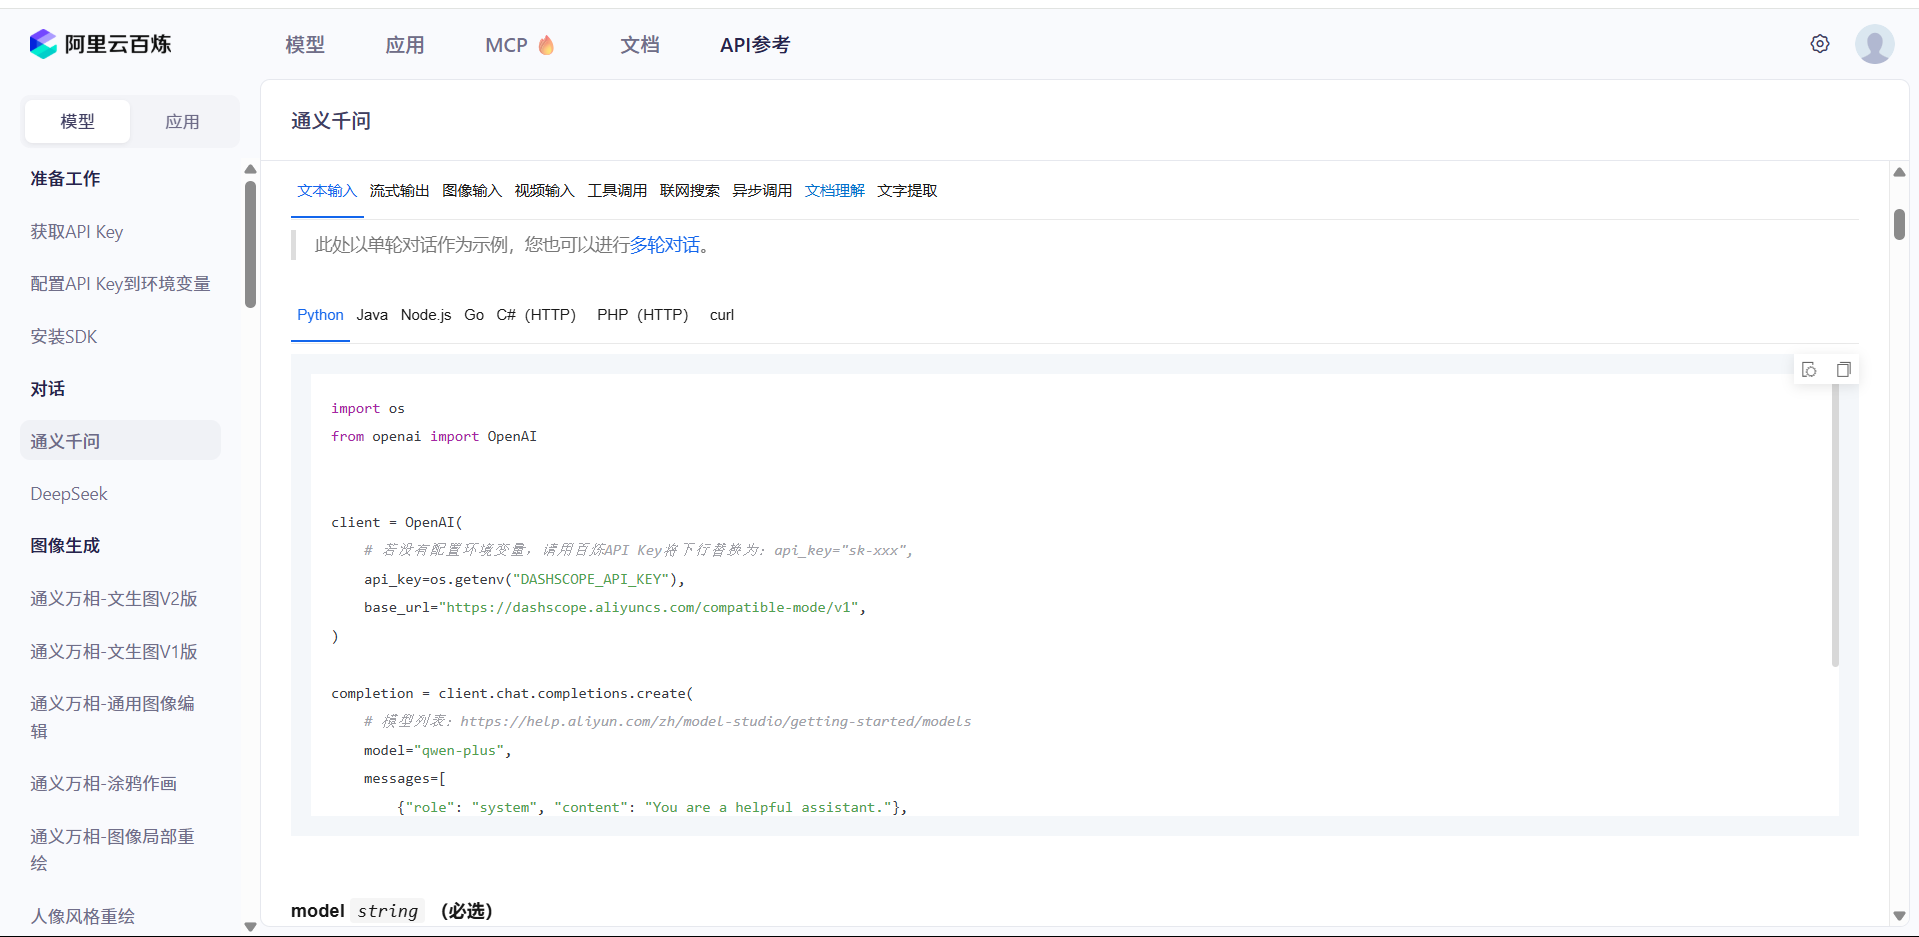
Task: Select the Java language tab
Action: (x=372, y=315)
